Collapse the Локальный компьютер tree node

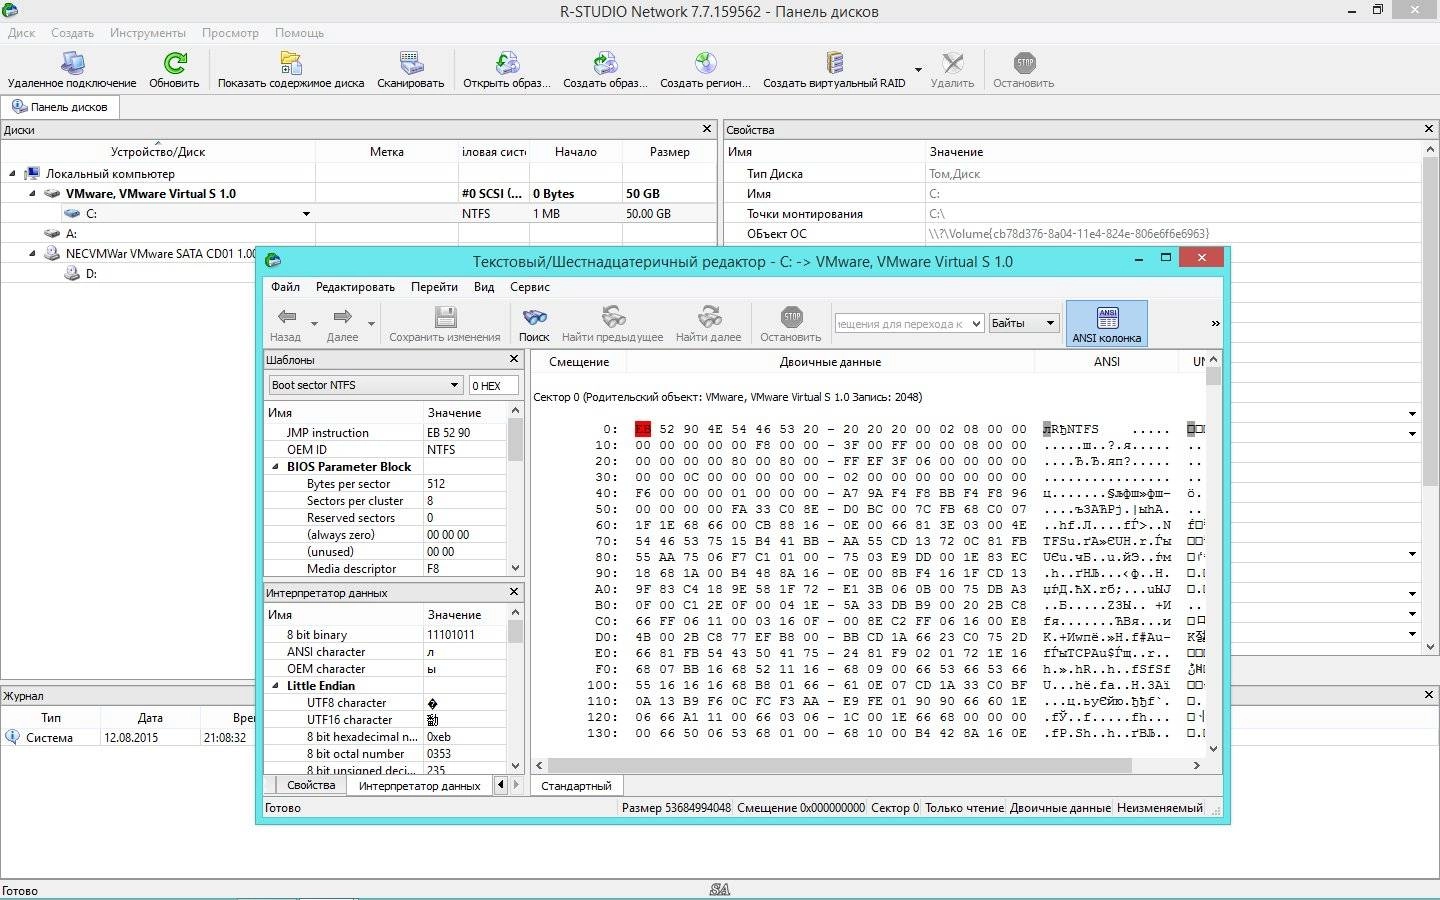12,174
